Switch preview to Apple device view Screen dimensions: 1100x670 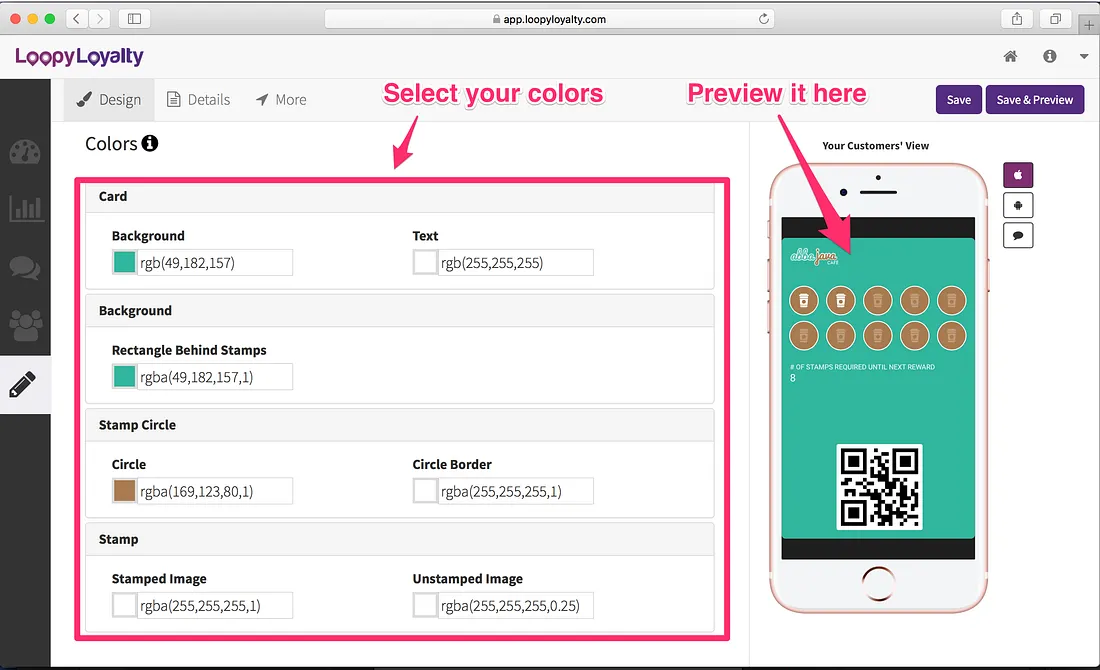pyautogui.click(x=1018, y=175)
